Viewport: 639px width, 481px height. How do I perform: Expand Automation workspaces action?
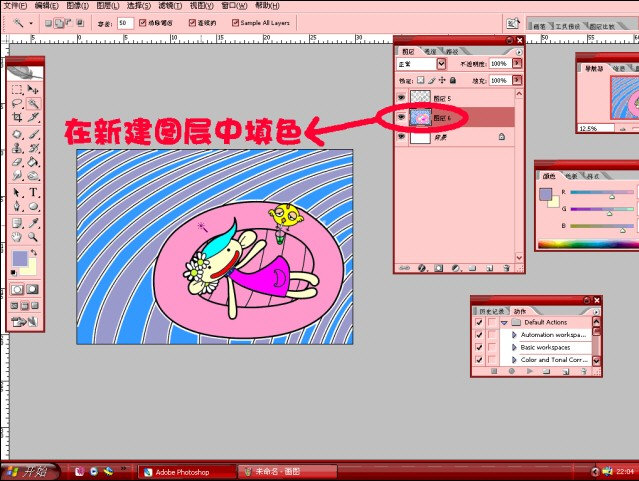pyautogui.click(x=514, y=335)
